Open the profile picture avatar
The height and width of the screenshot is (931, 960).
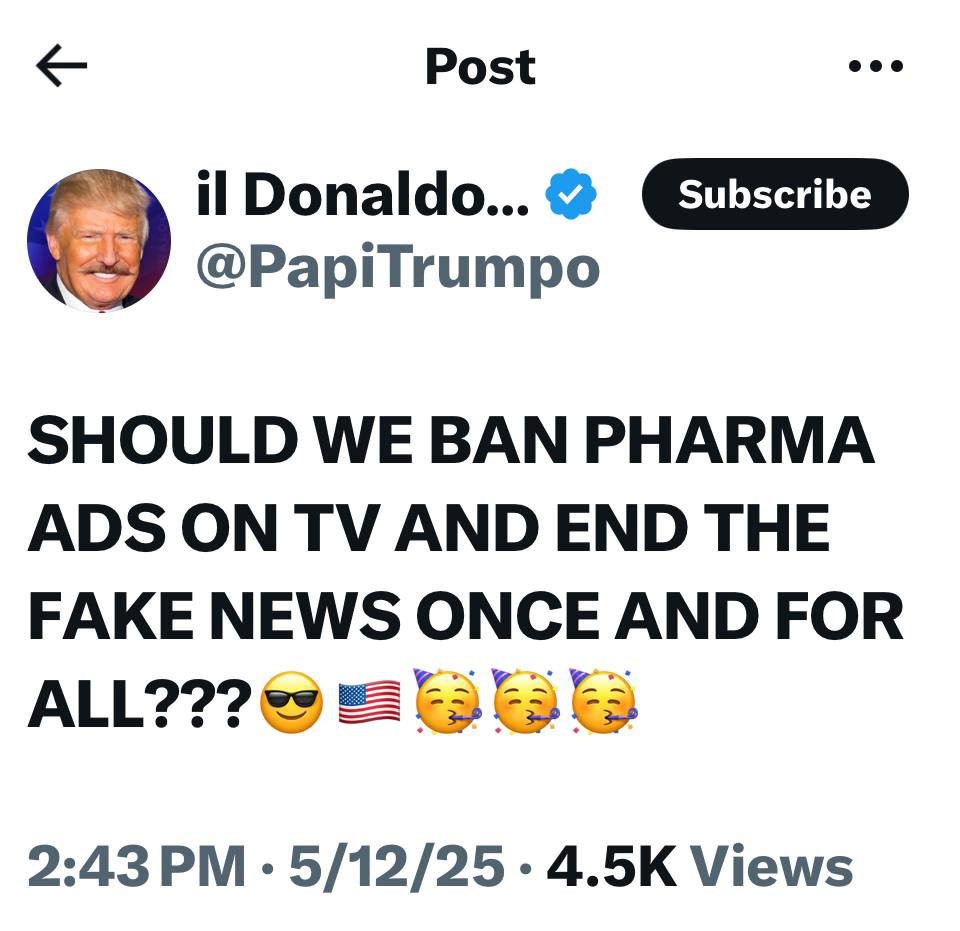(x=99, y=241)
